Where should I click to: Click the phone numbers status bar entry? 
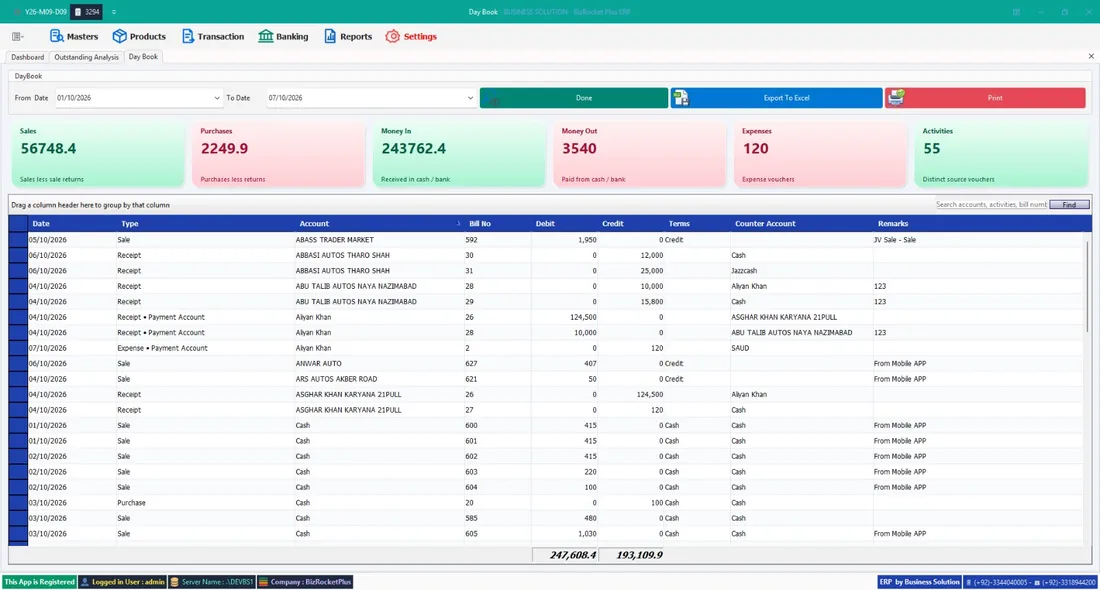(1030, 582)
